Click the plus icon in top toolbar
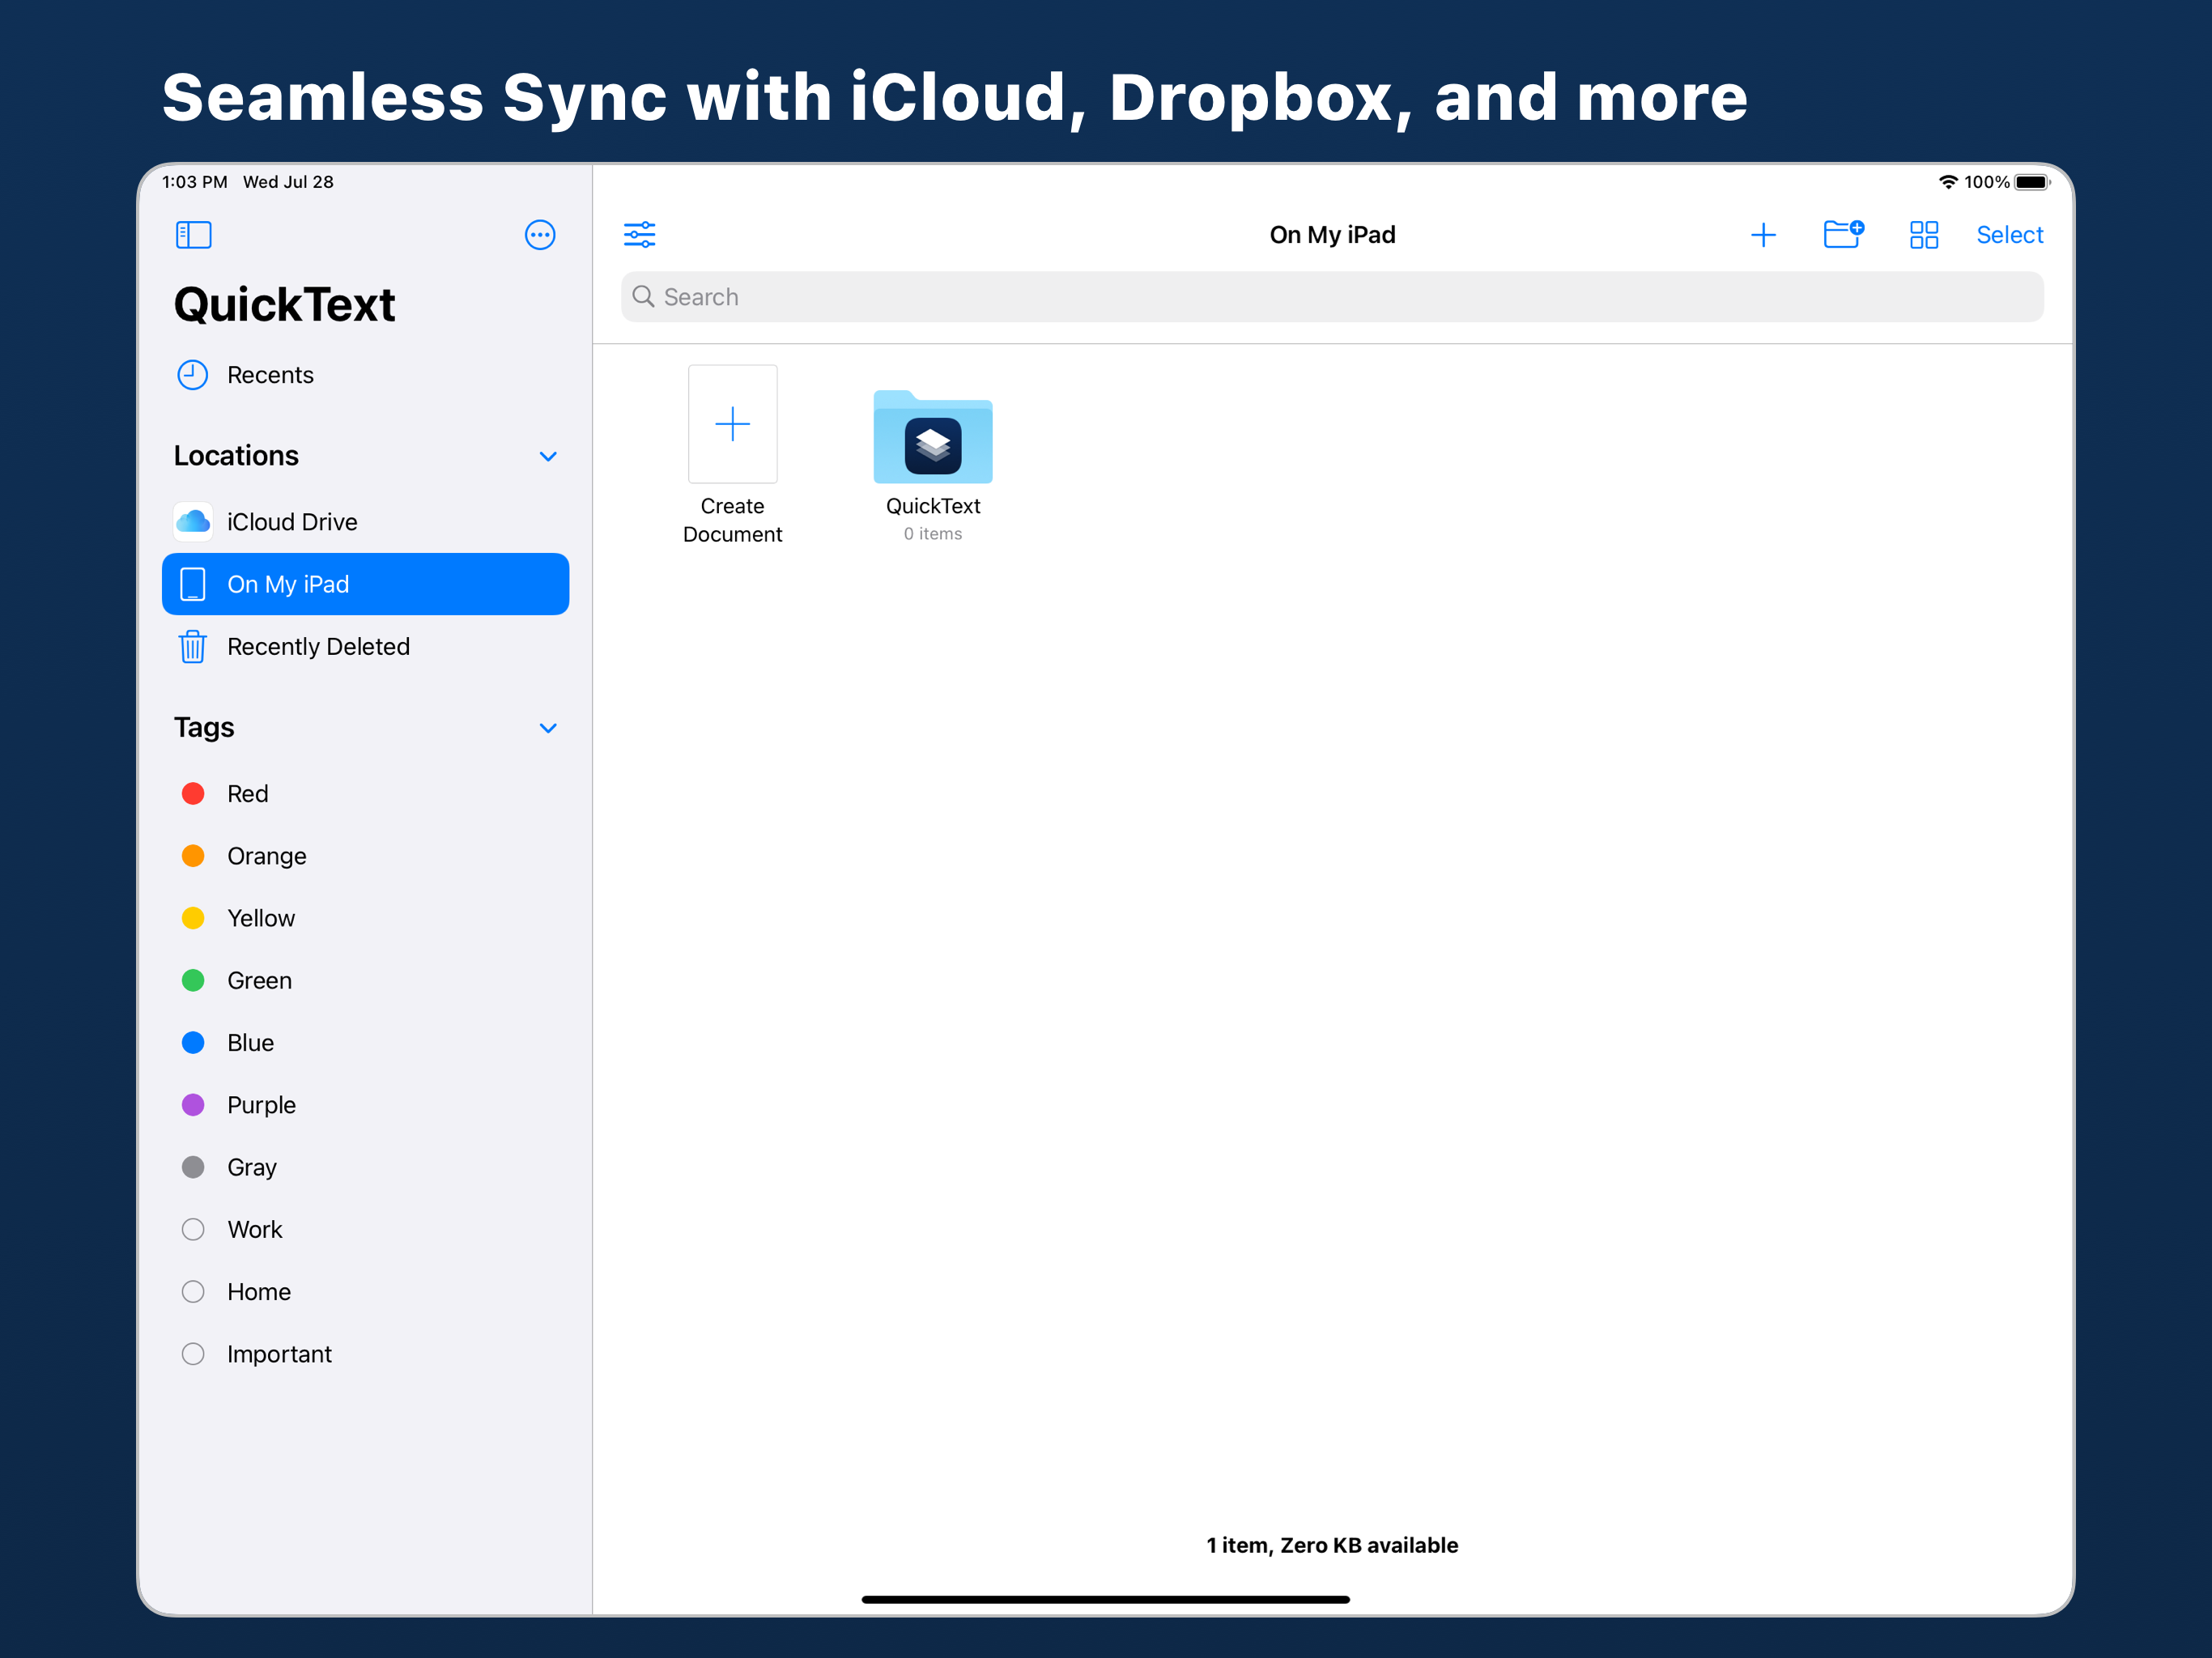 pyautogui.click(x=1763, y=235)
